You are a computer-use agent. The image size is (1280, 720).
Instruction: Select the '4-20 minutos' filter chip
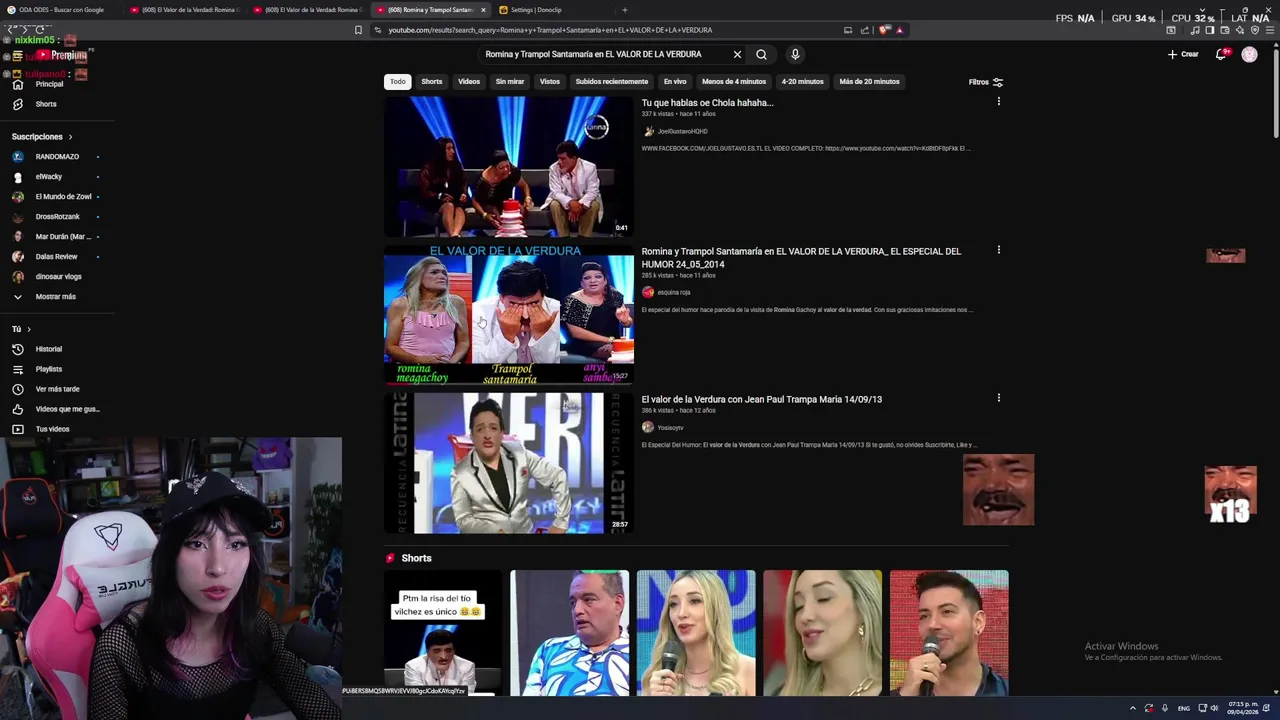[803, 81]
